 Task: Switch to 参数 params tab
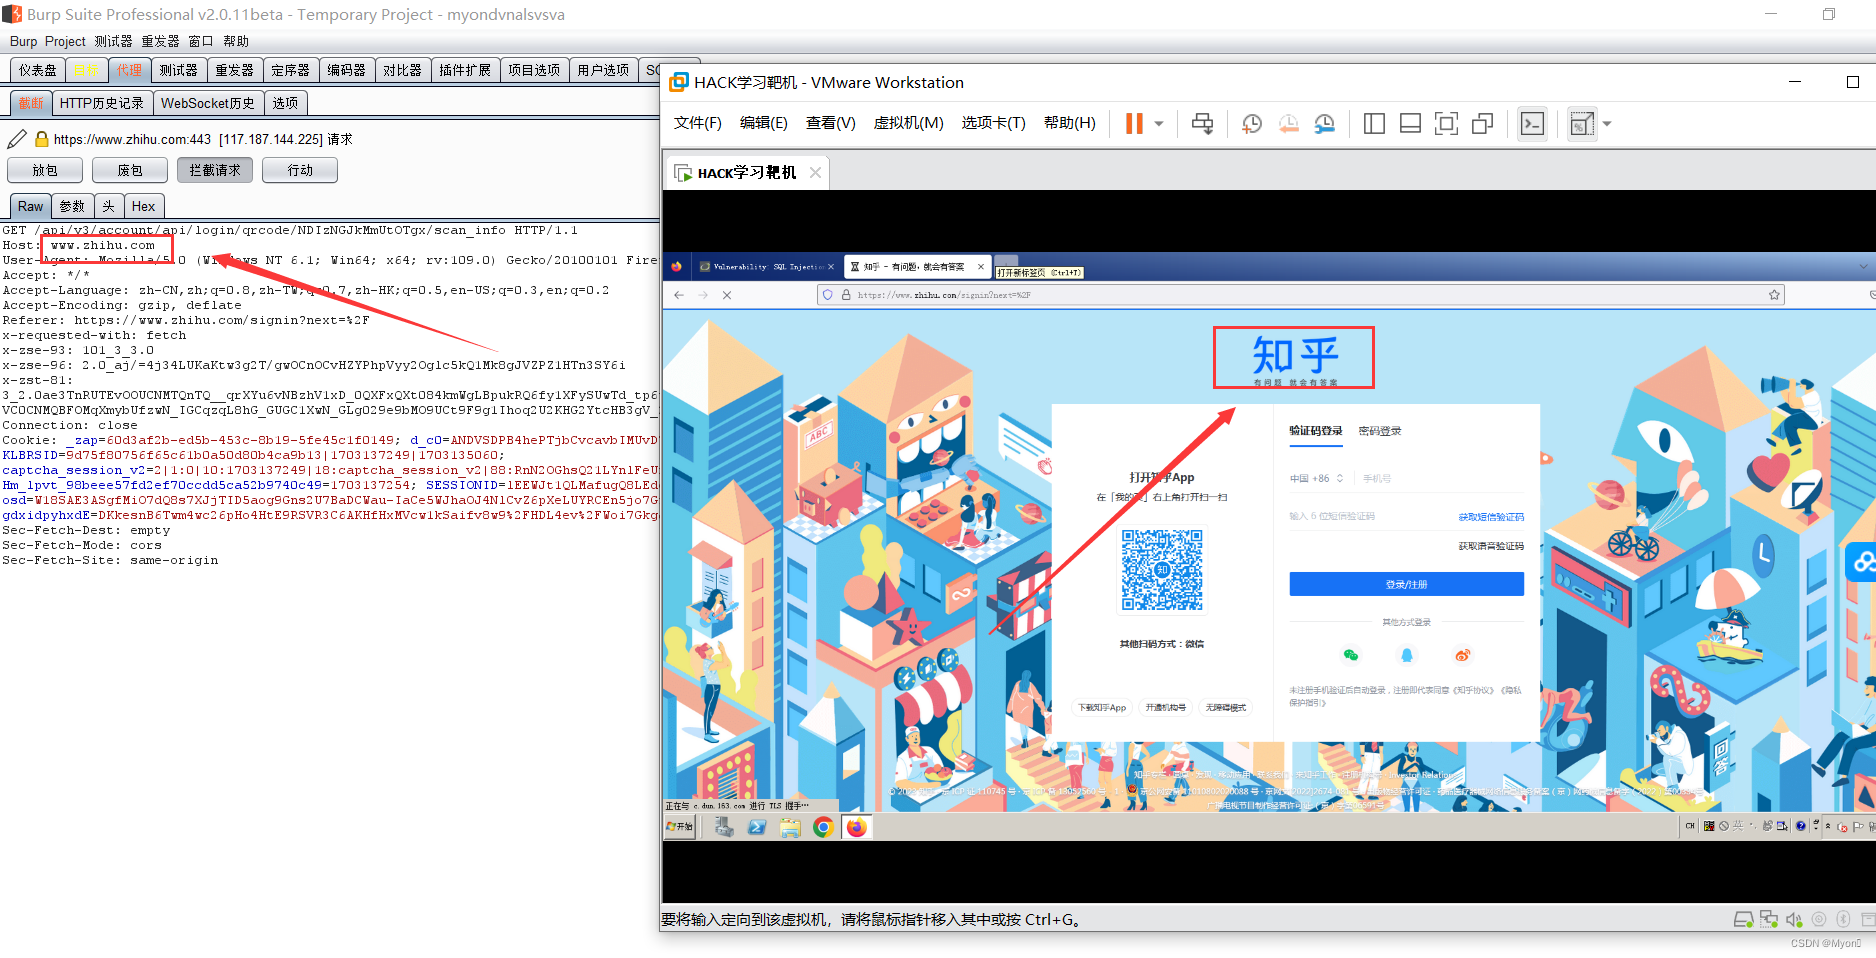72,206
